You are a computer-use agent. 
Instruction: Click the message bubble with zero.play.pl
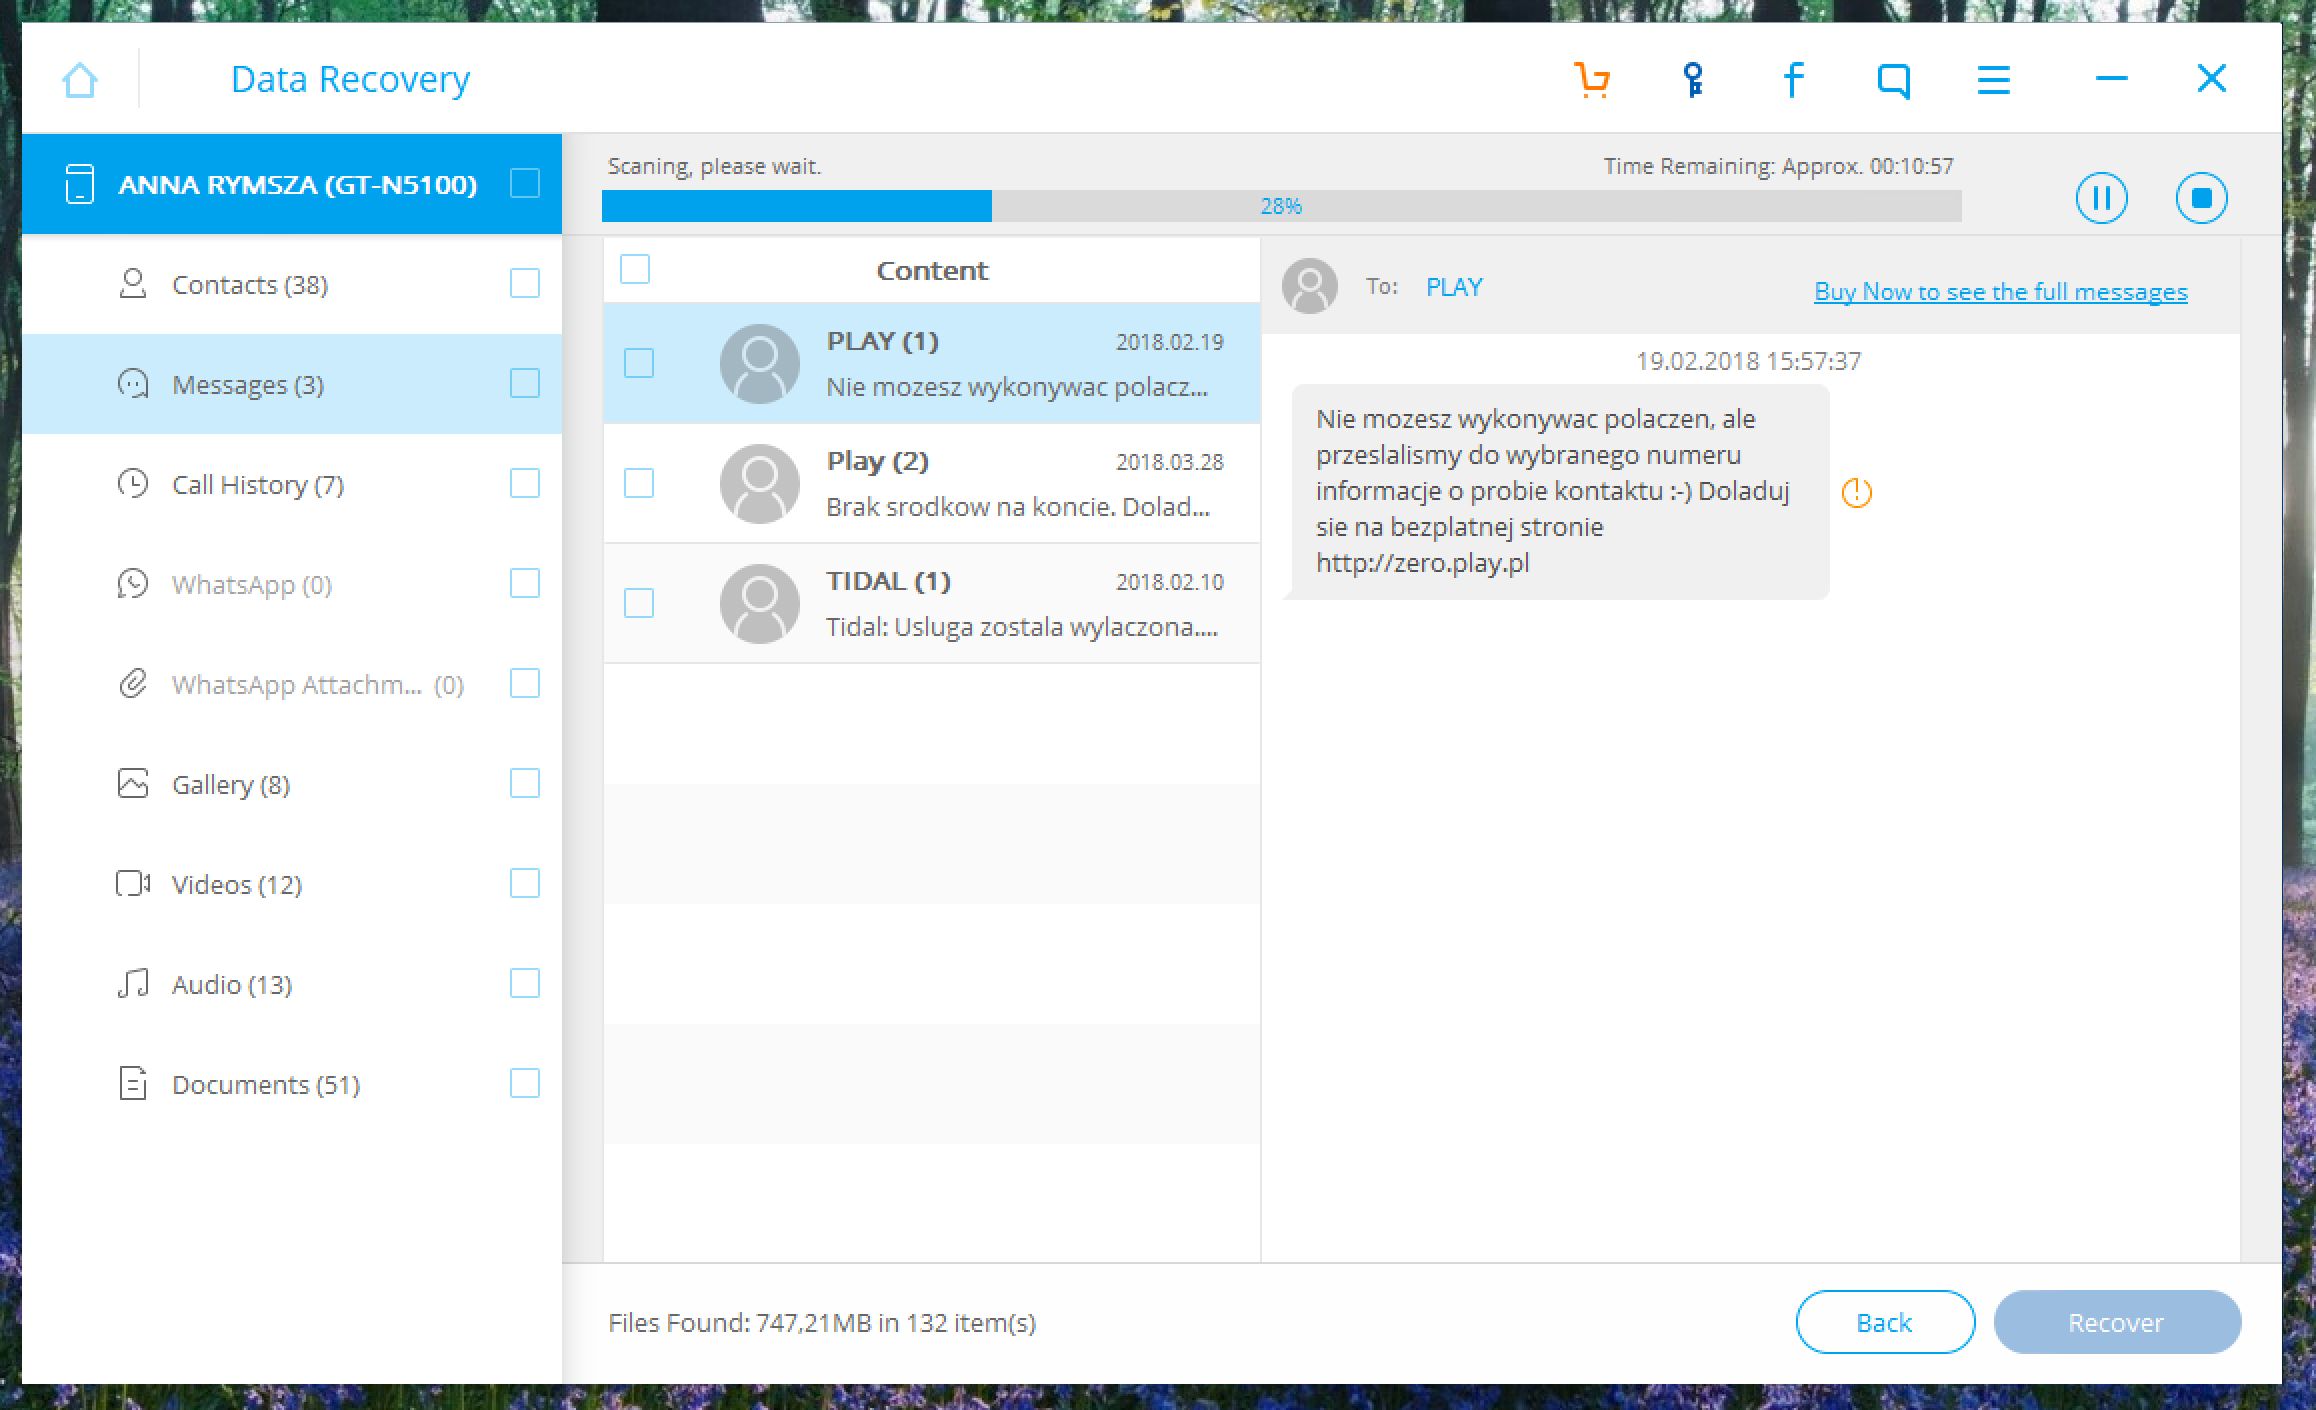[x=1560, y=491]
